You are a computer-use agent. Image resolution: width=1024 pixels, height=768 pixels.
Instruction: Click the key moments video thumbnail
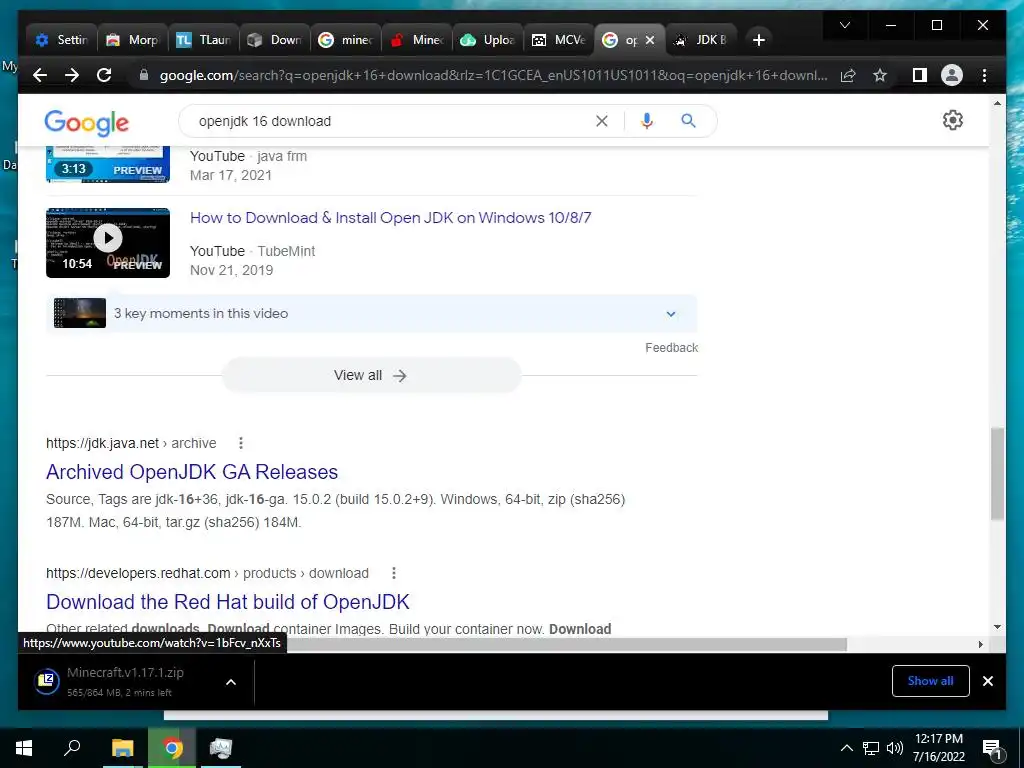tap(80, 313)
